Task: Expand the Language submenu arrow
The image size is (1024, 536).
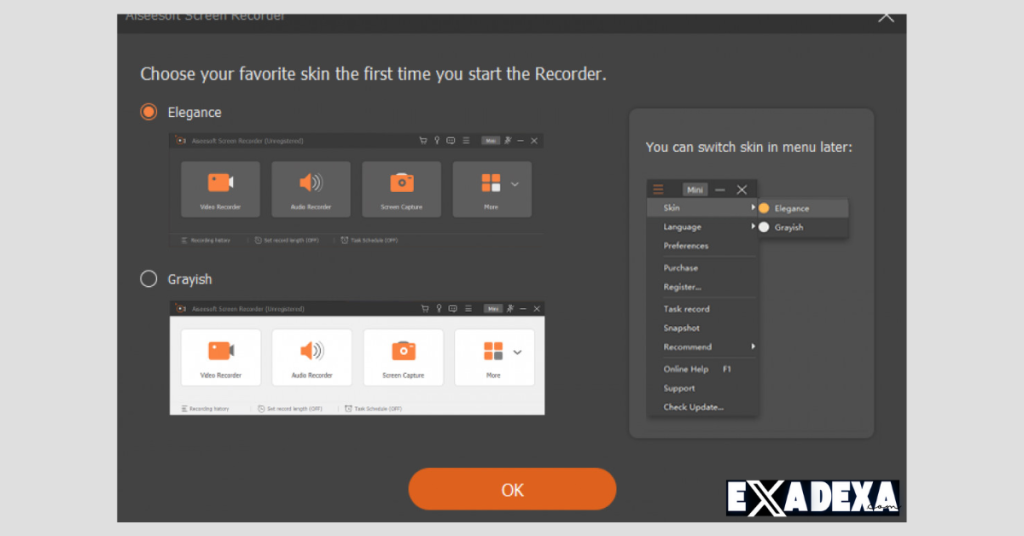Action: (753, 226)
